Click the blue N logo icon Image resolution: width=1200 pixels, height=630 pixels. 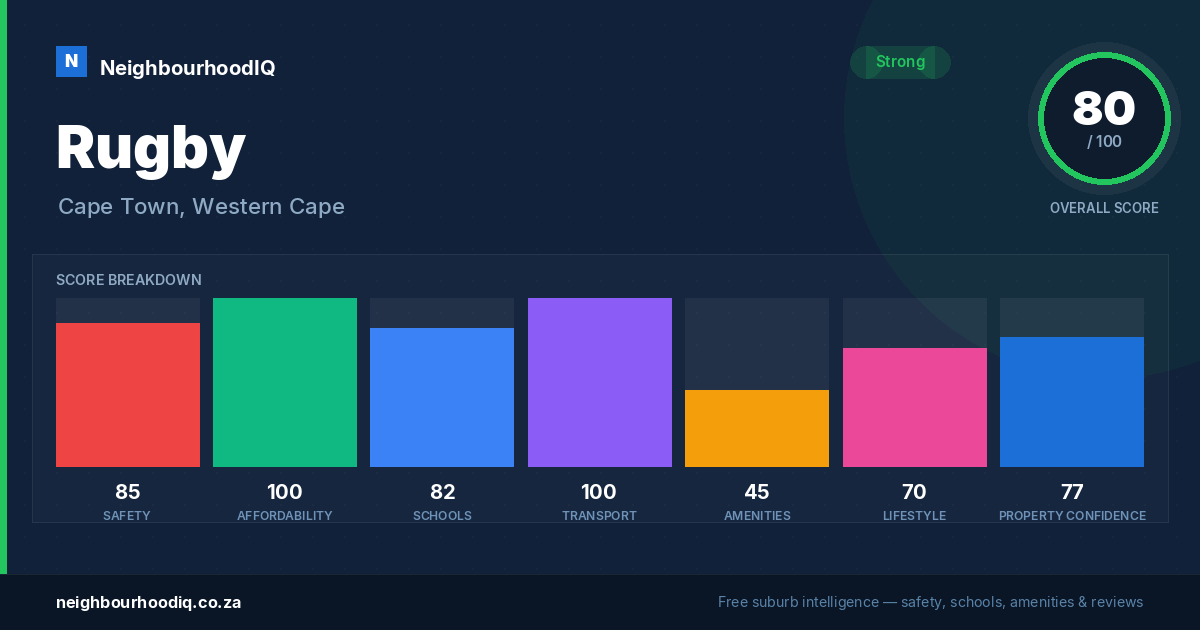(71, 61)
